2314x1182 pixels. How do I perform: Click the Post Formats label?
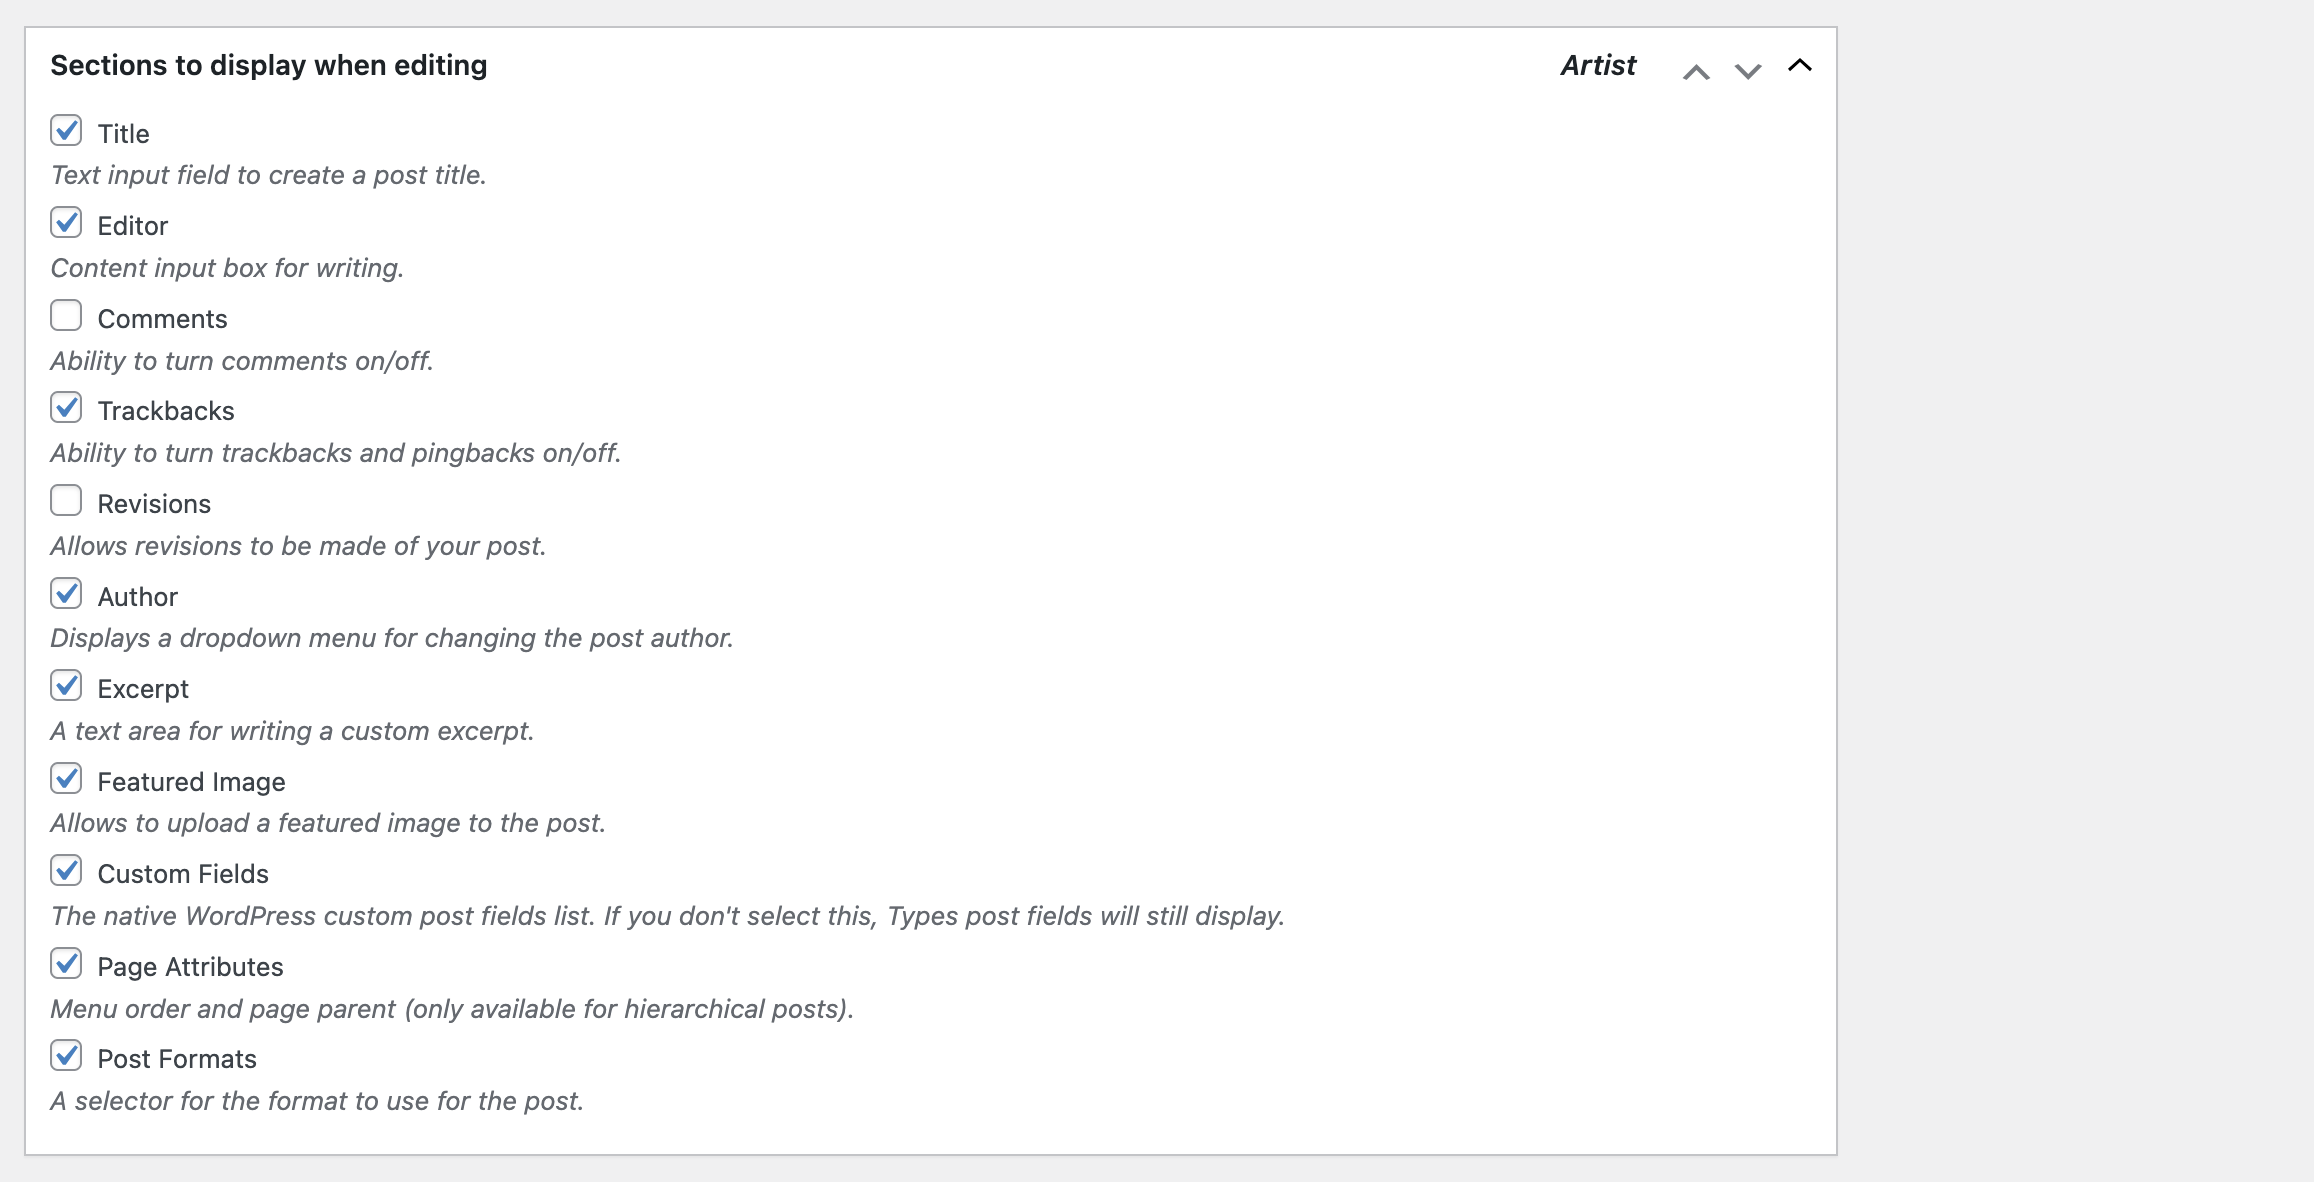(177, 1059)
